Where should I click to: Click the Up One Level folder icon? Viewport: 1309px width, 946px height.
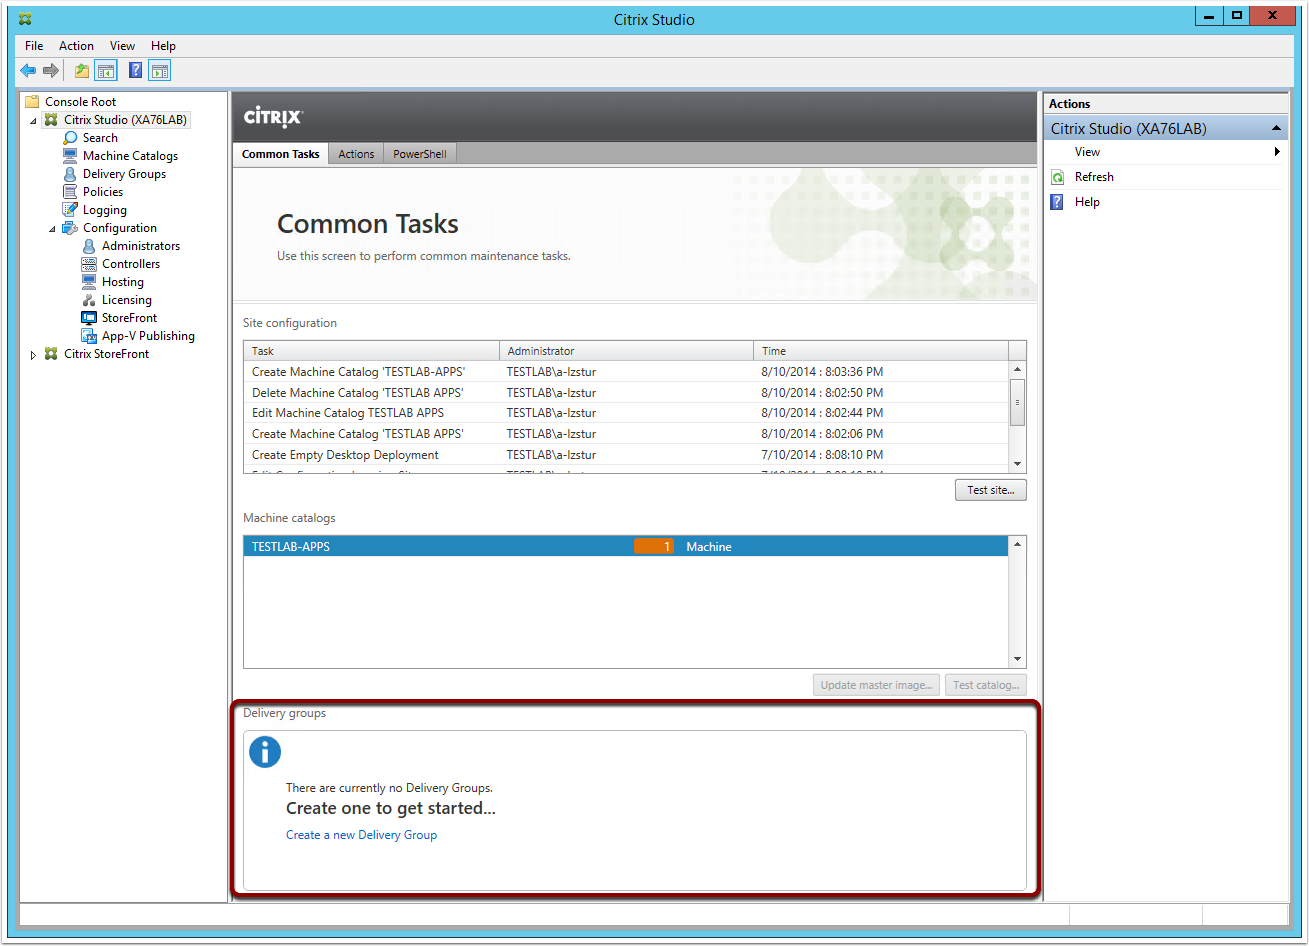coord(82,70)
